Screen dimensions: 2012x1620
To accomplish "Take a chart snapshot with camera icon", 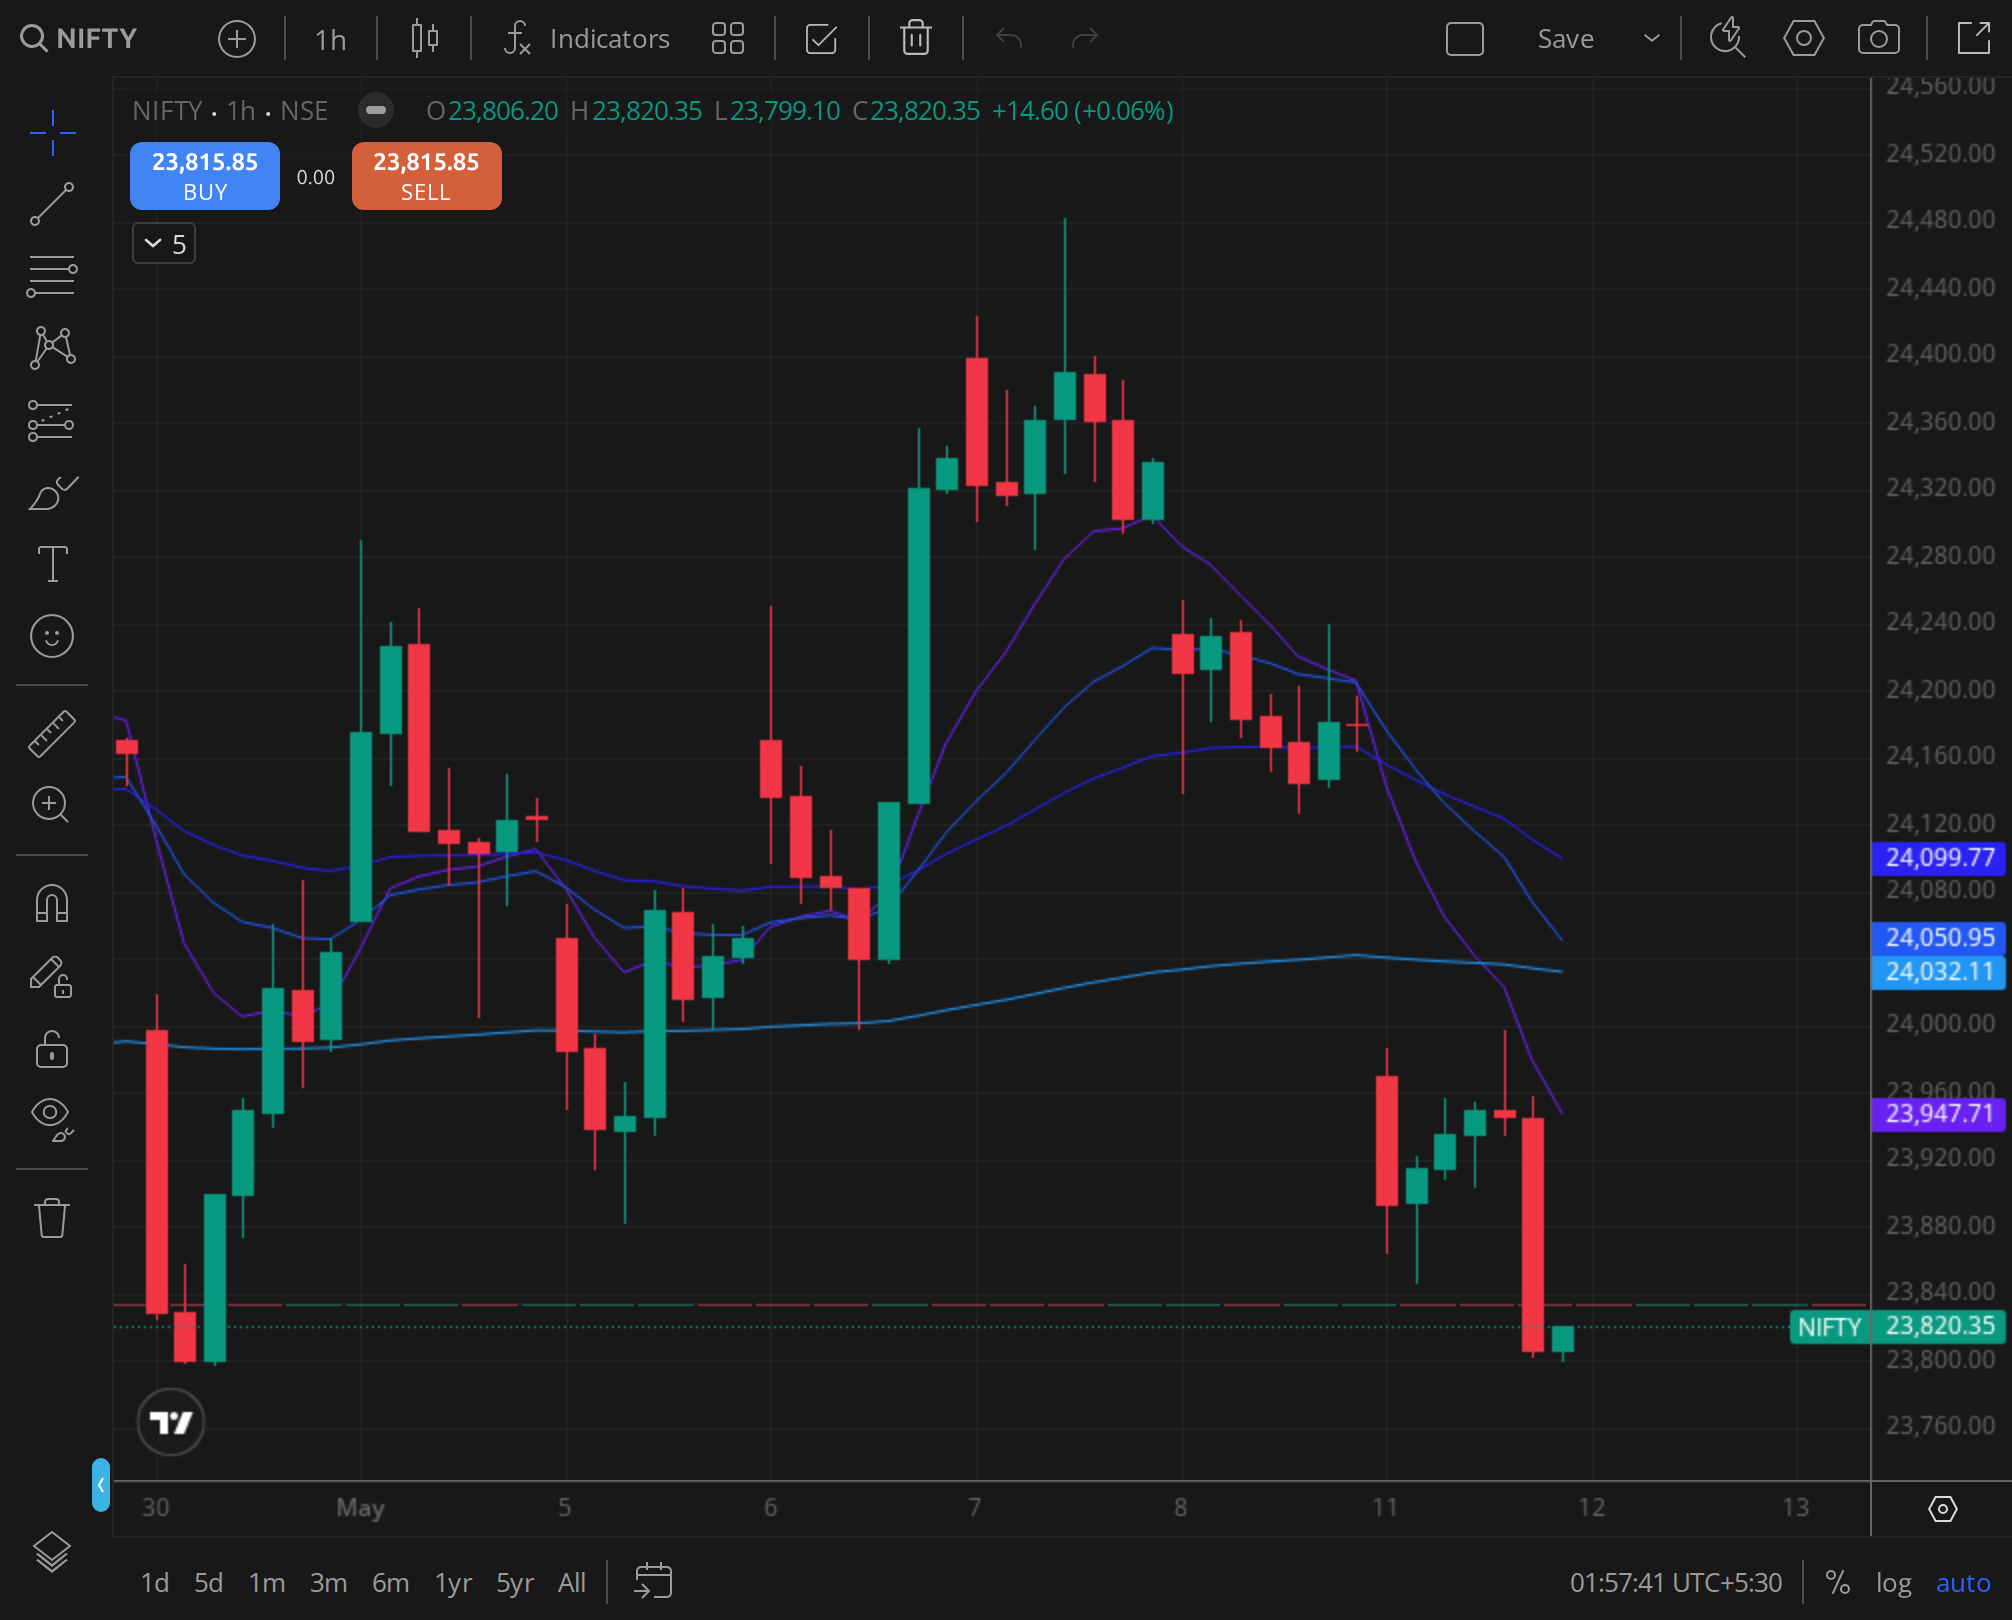I will [1879, 39].
